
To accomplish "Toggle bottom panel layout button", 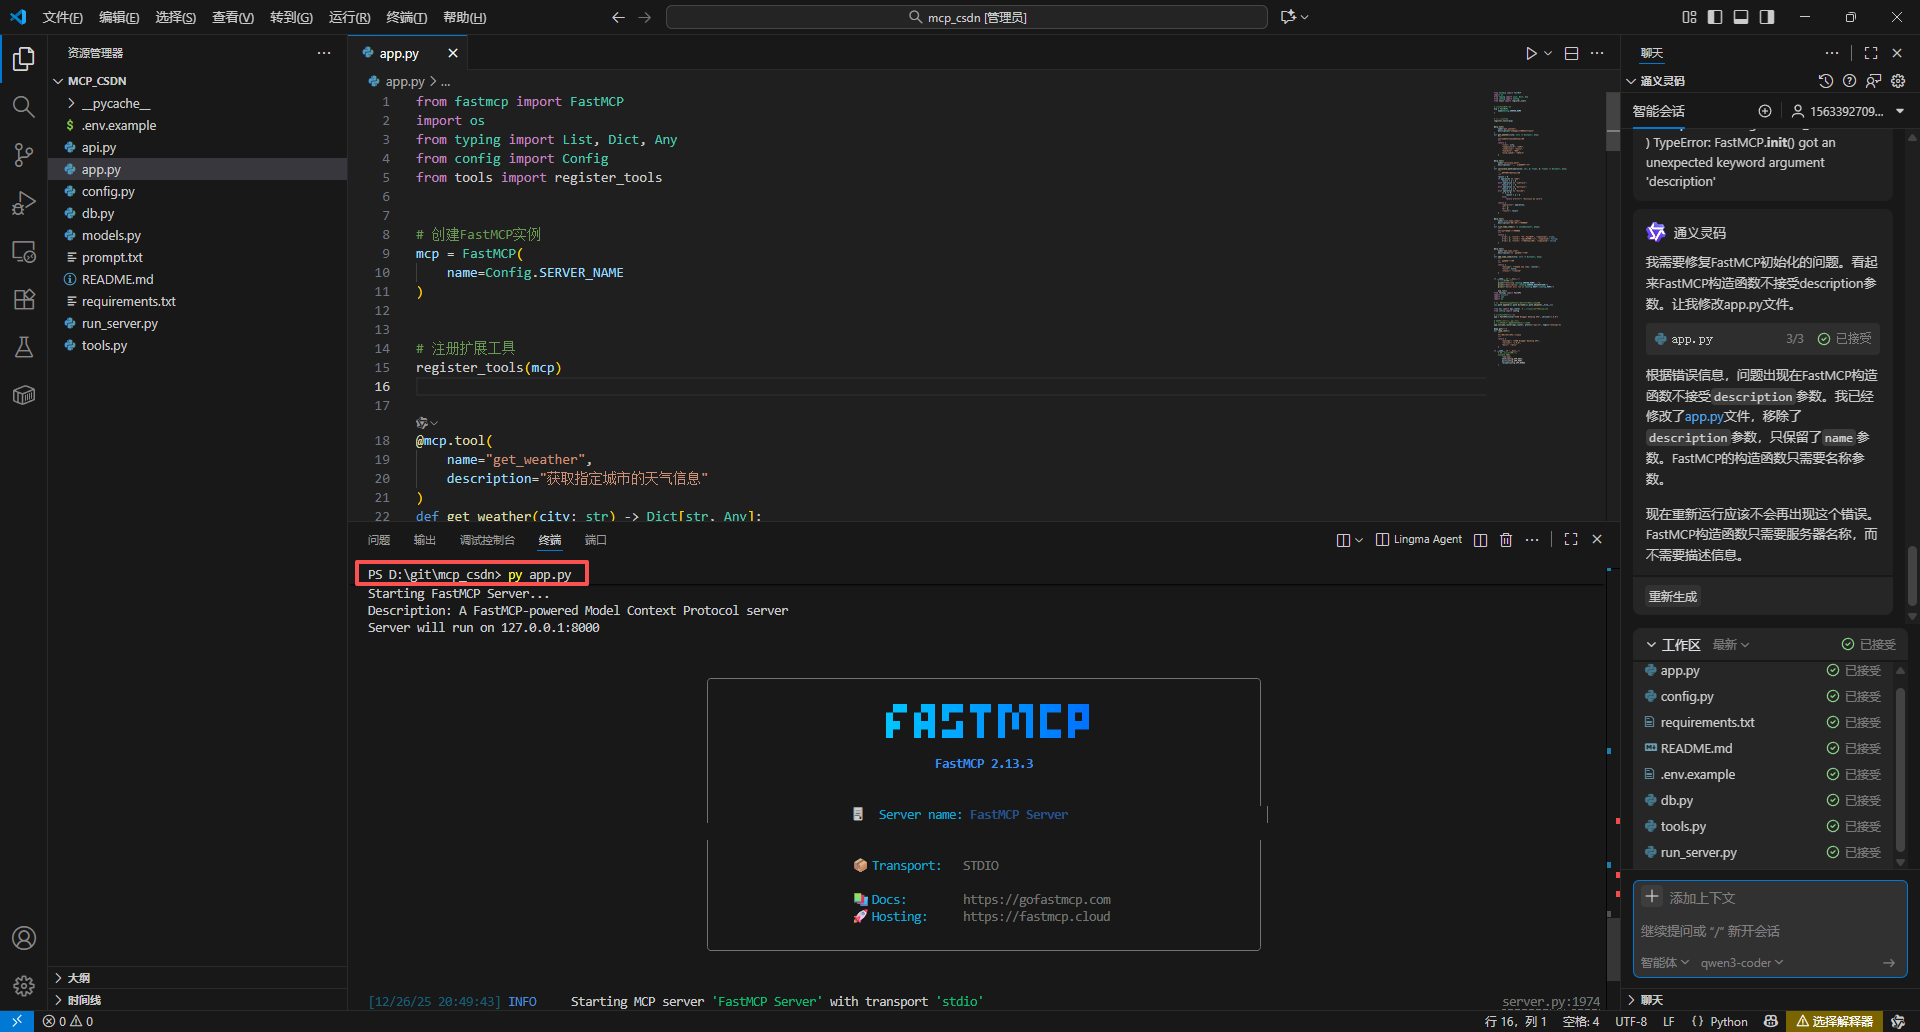I will click(1741, 17).
